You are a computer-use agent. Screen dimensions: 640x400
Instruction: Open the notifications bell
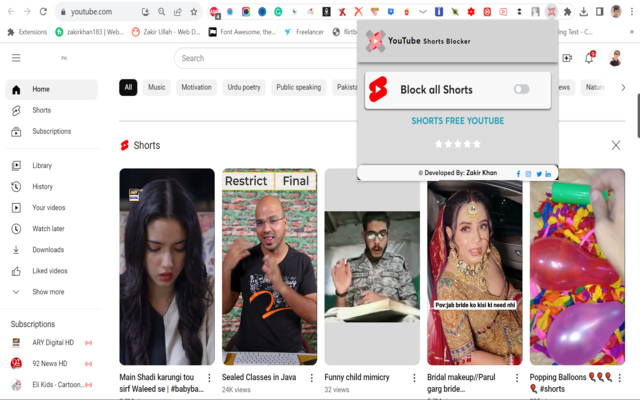tap(589, 58)
